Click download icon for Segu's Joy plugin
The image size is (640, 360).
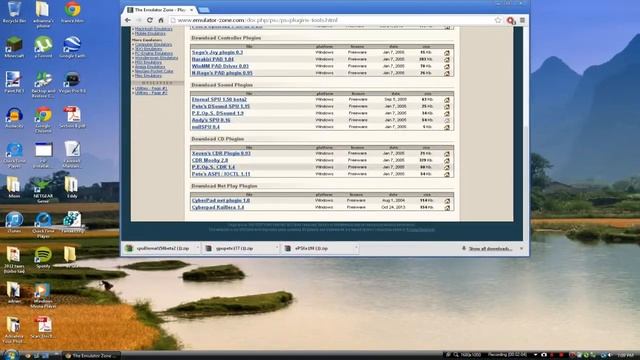pyautogui.click(x=447, y=53)
